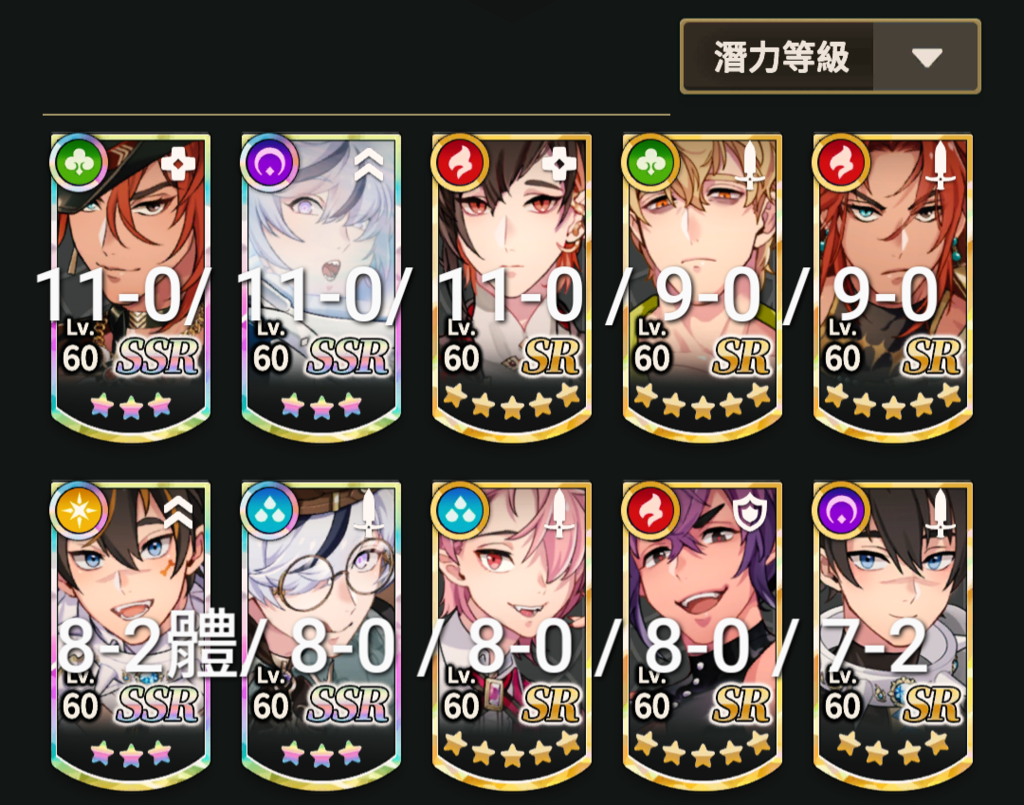Pick the purple-haired SR card with shield
Image resolution: width=1024 pixels, height=805 pixels.
point(703,635)
